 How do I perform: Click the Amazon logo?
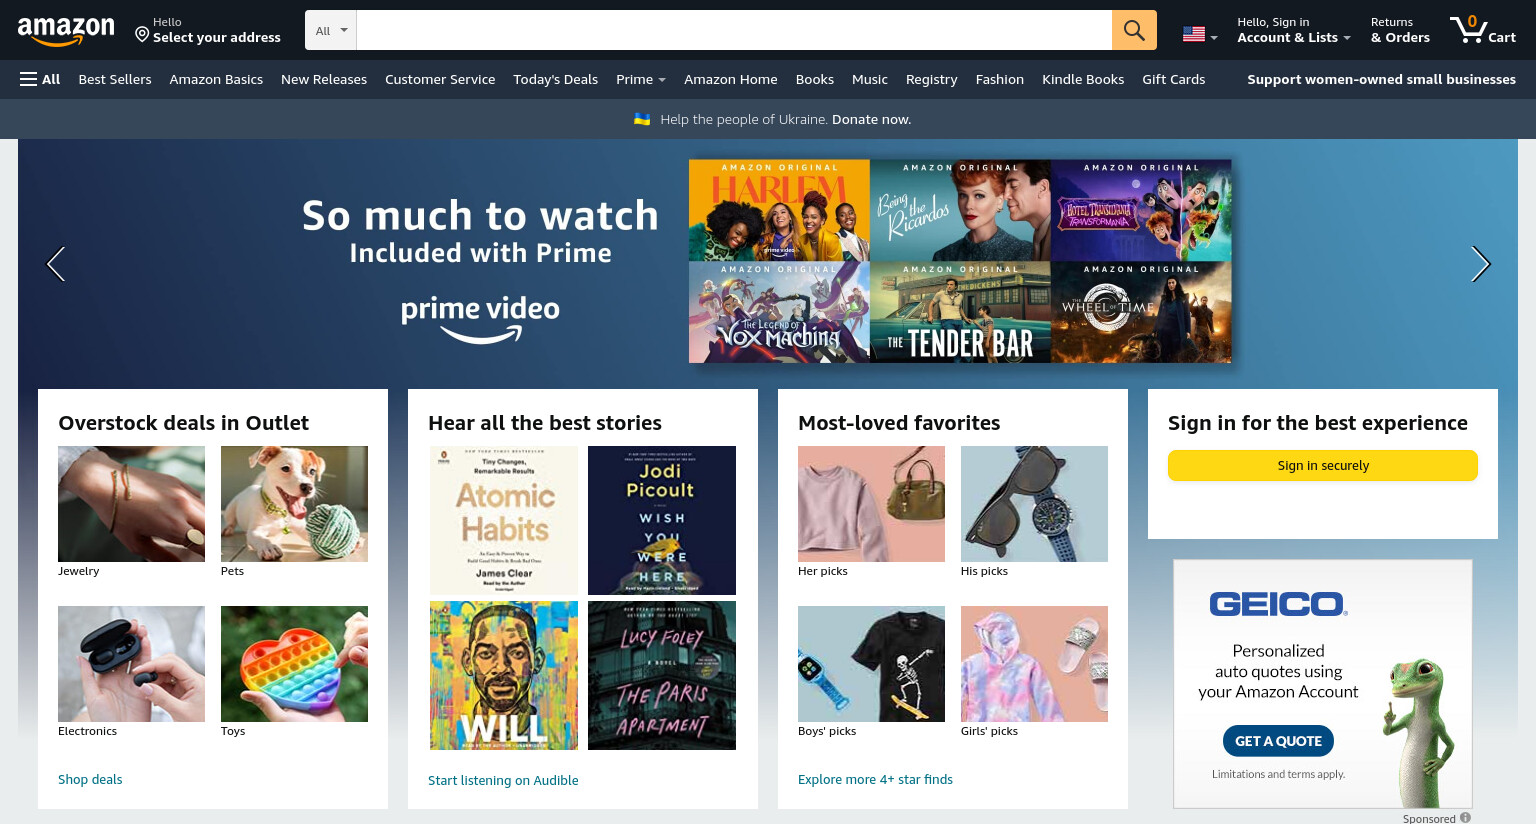(x=66, y=31)
